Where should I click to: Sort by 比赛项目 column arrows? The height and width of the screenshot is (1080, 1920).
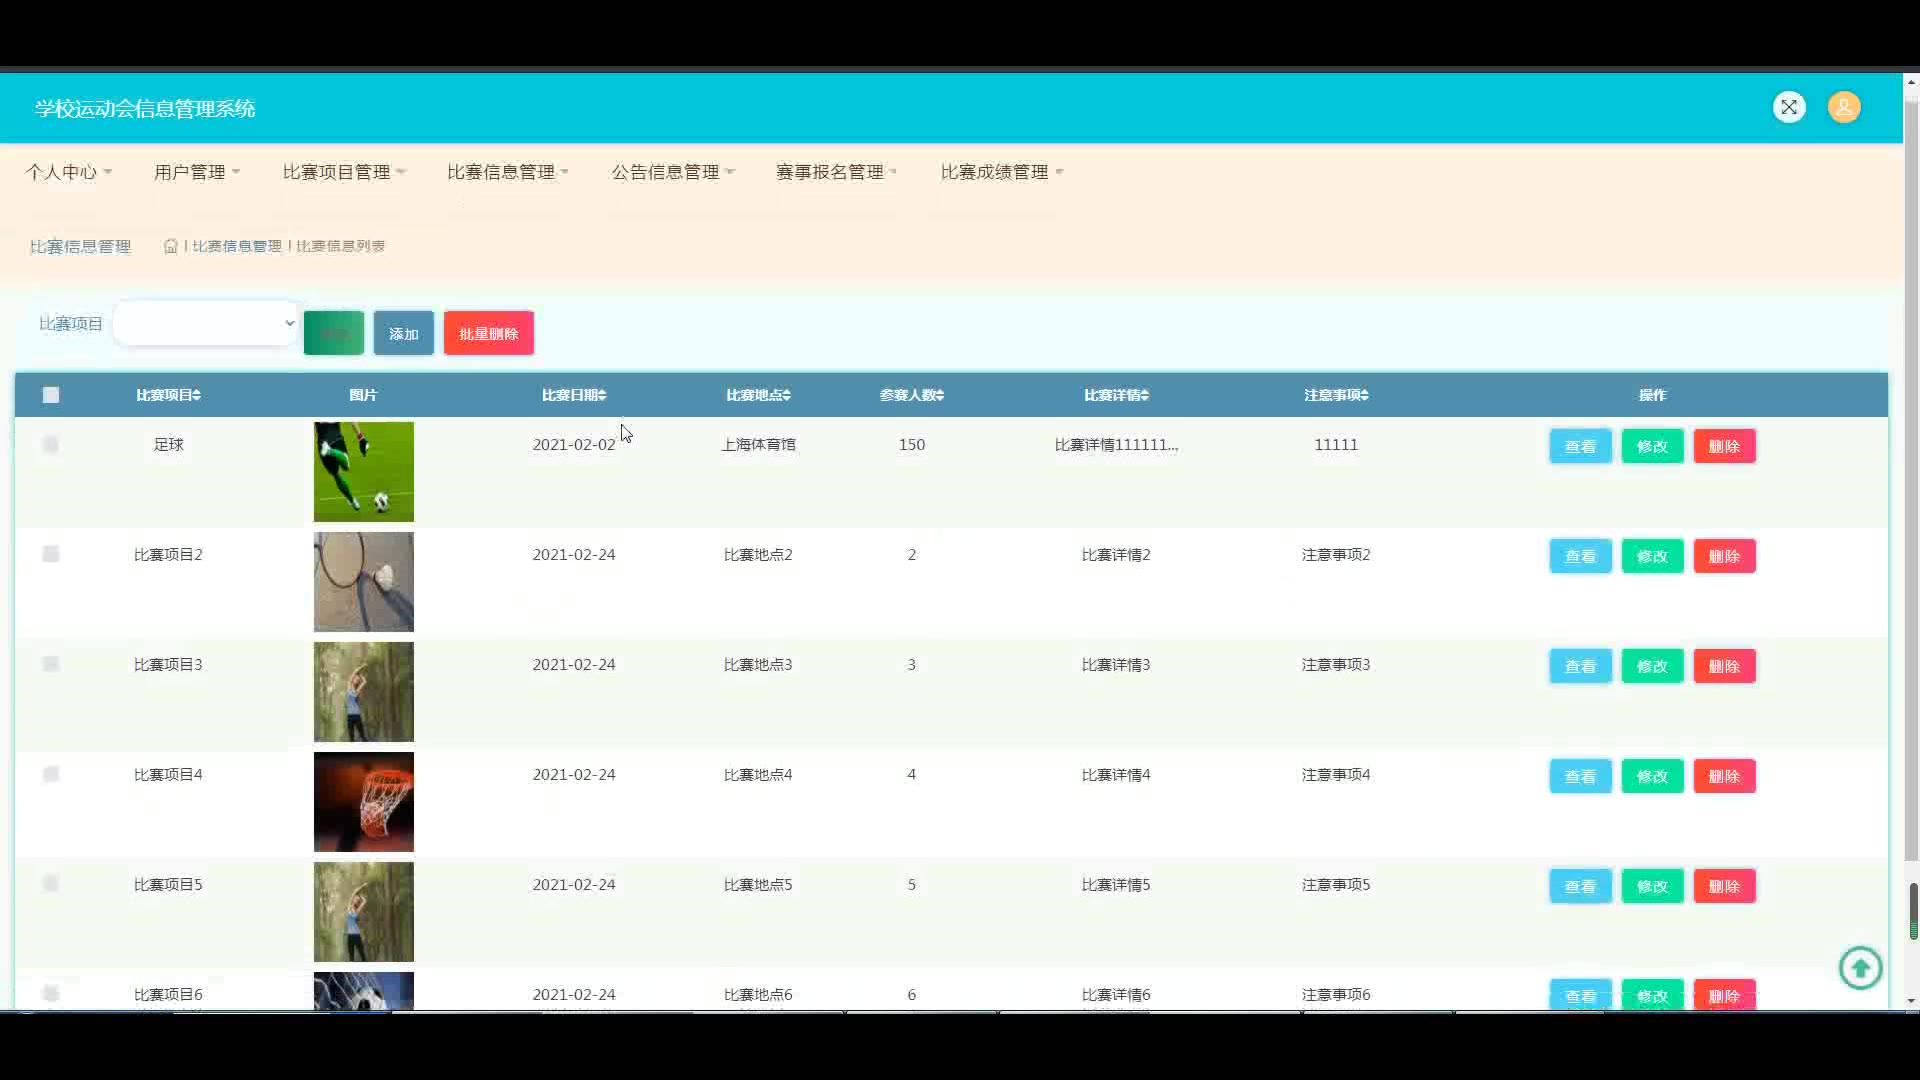point(197,395)
